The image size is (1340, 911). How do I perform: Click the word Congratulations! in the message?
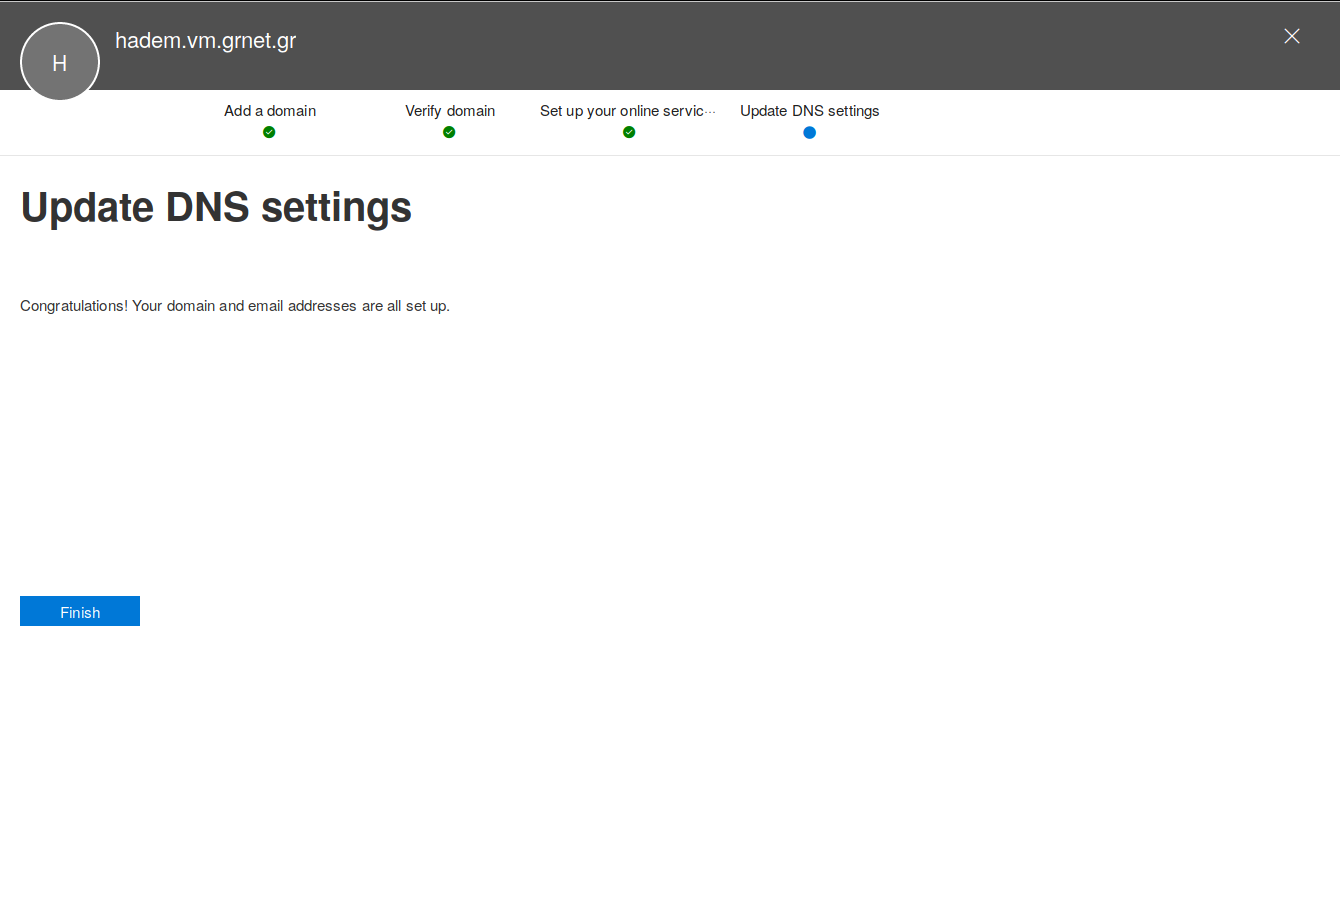click(x=74, y=306)
